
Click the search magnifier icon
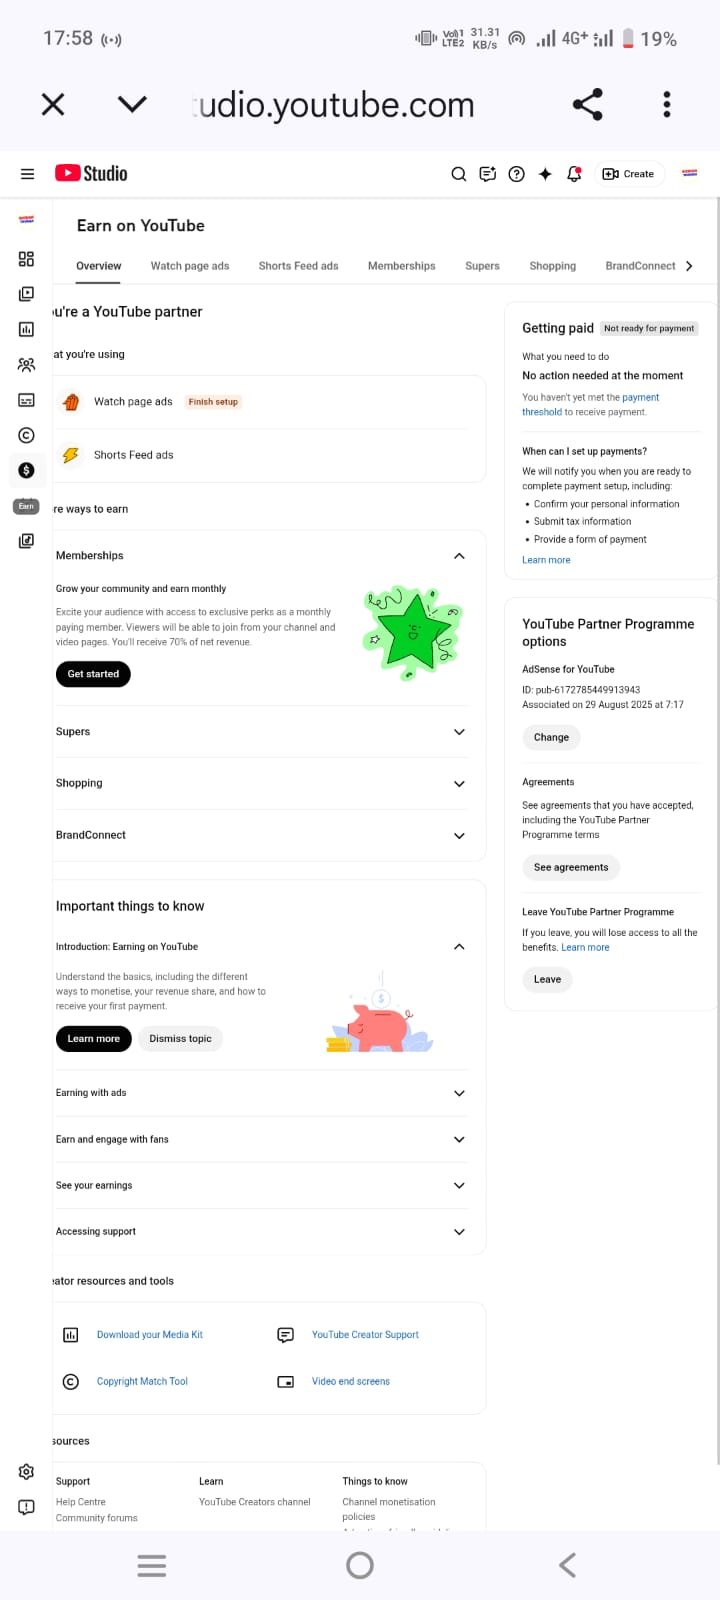coord(459,174)
